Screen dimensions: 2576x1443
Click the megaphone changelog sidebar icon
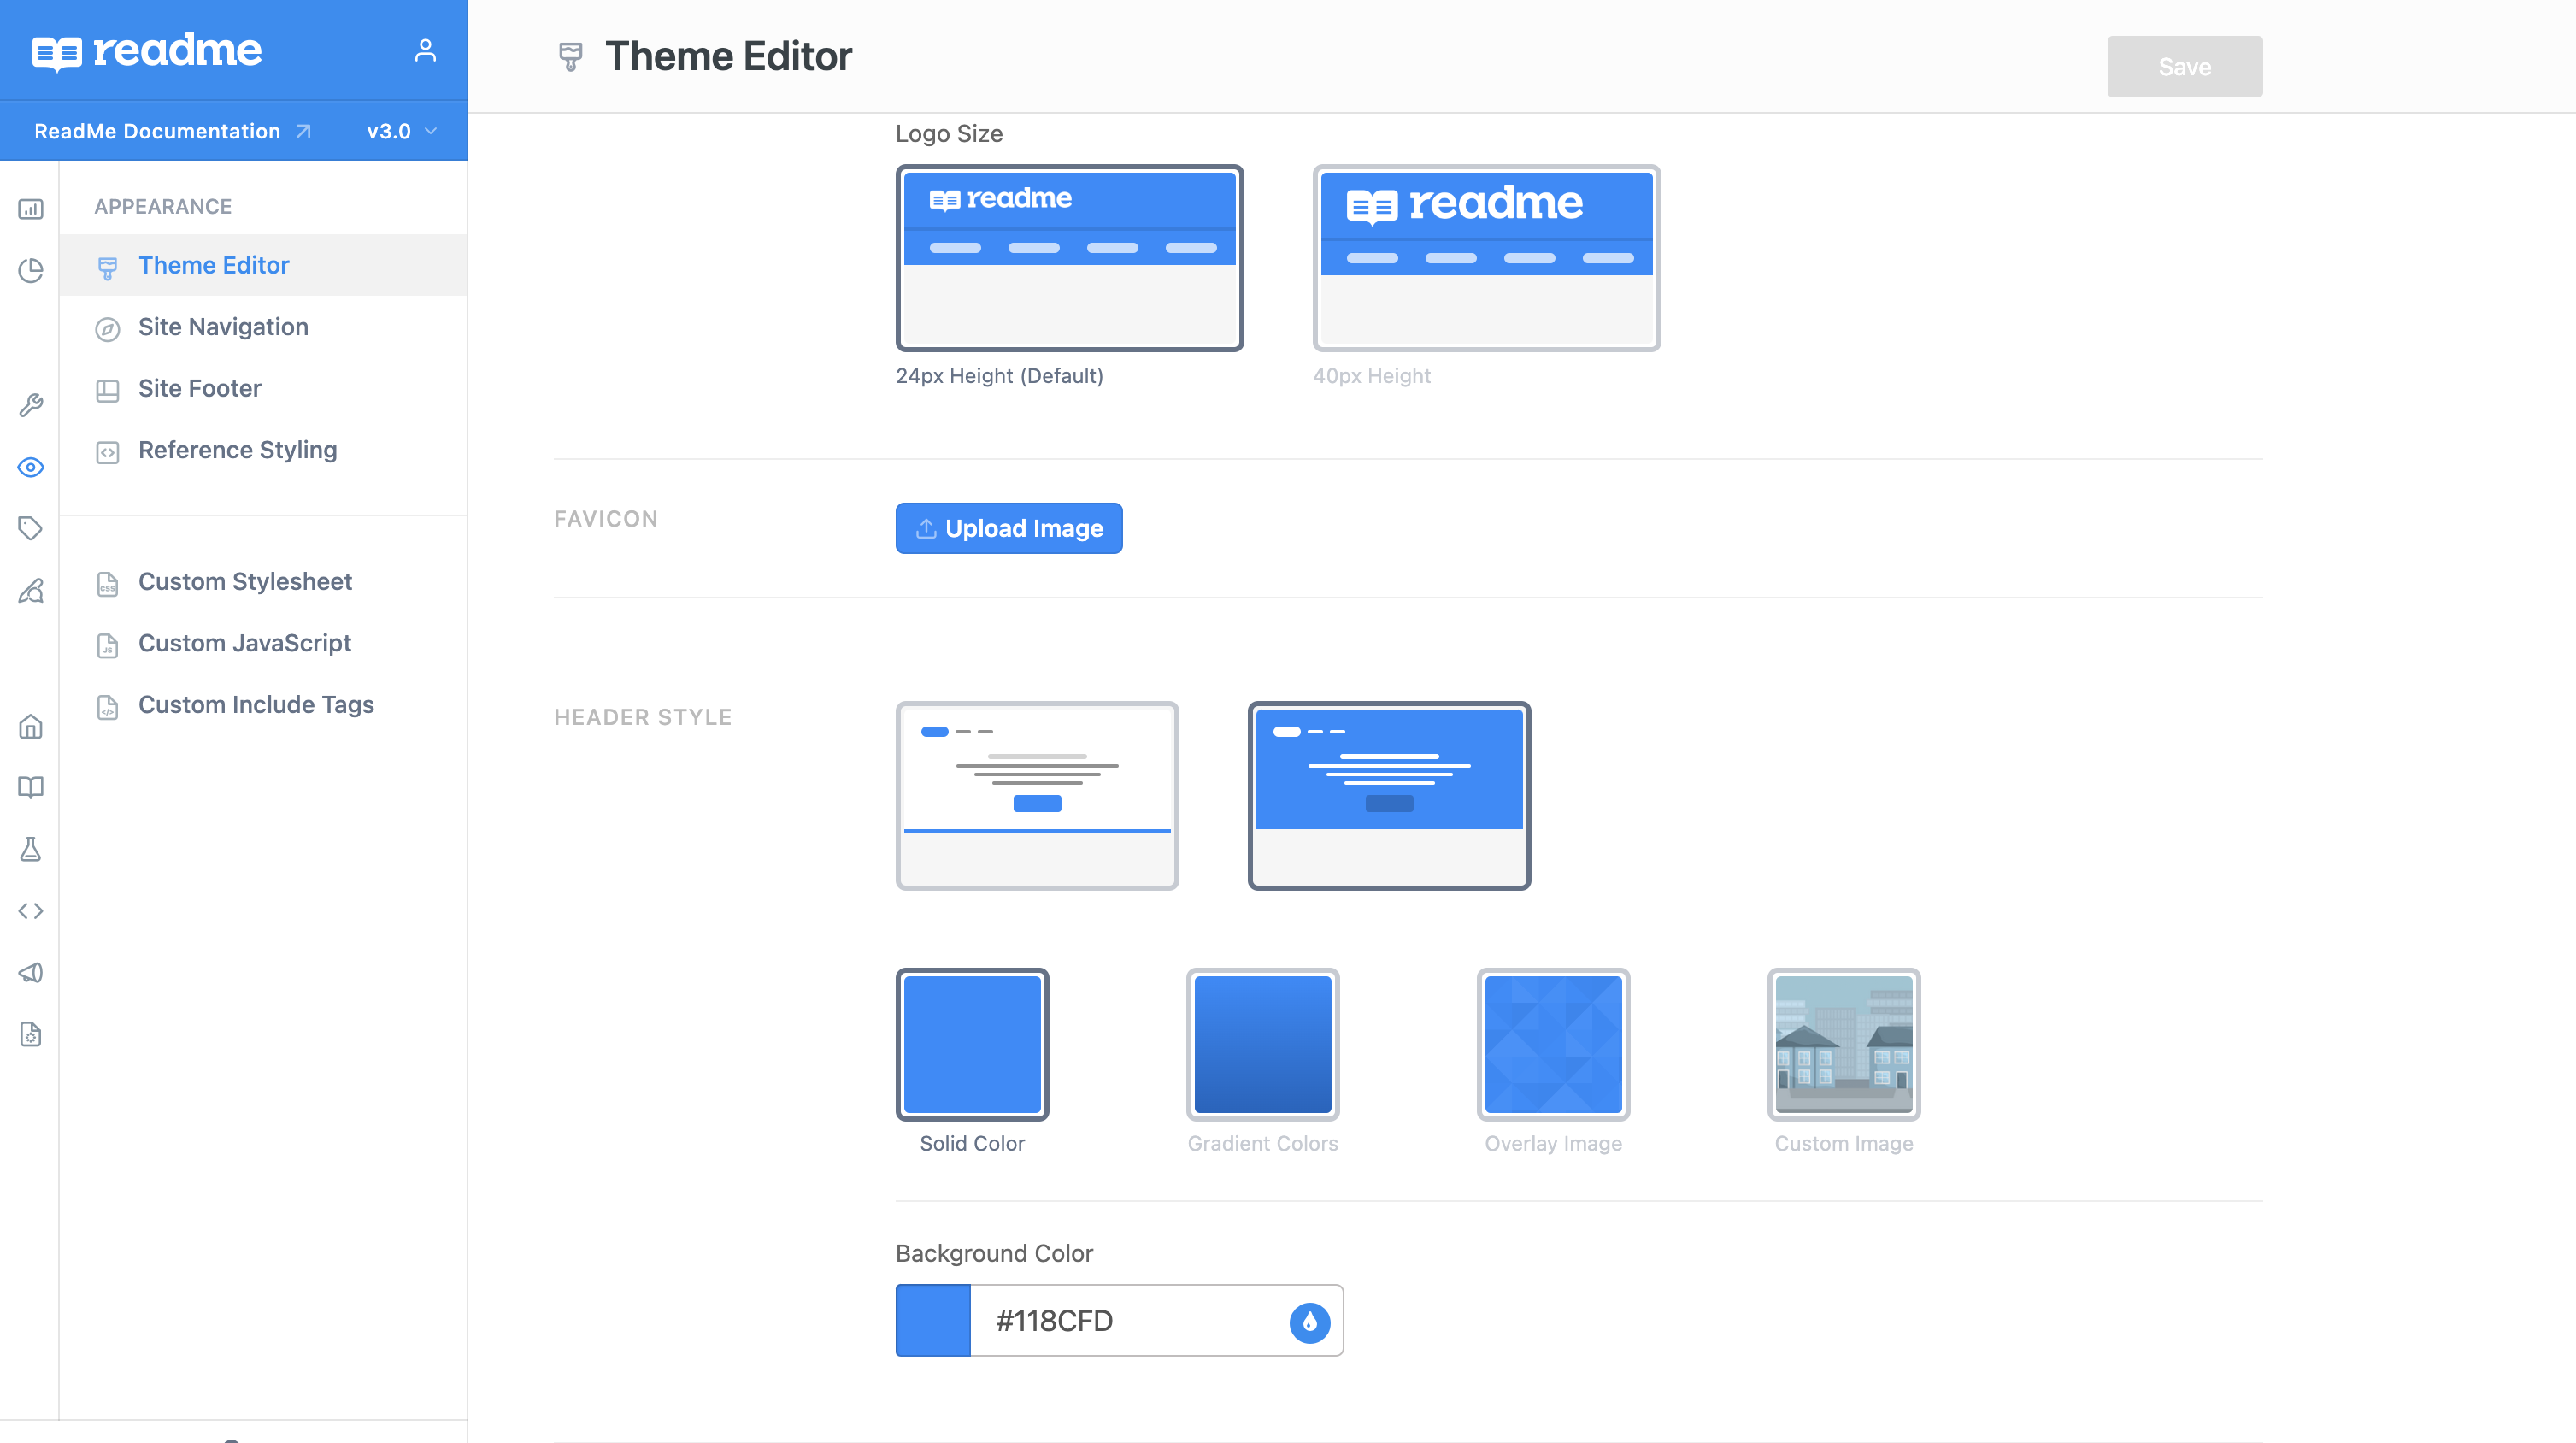[31, 972]
